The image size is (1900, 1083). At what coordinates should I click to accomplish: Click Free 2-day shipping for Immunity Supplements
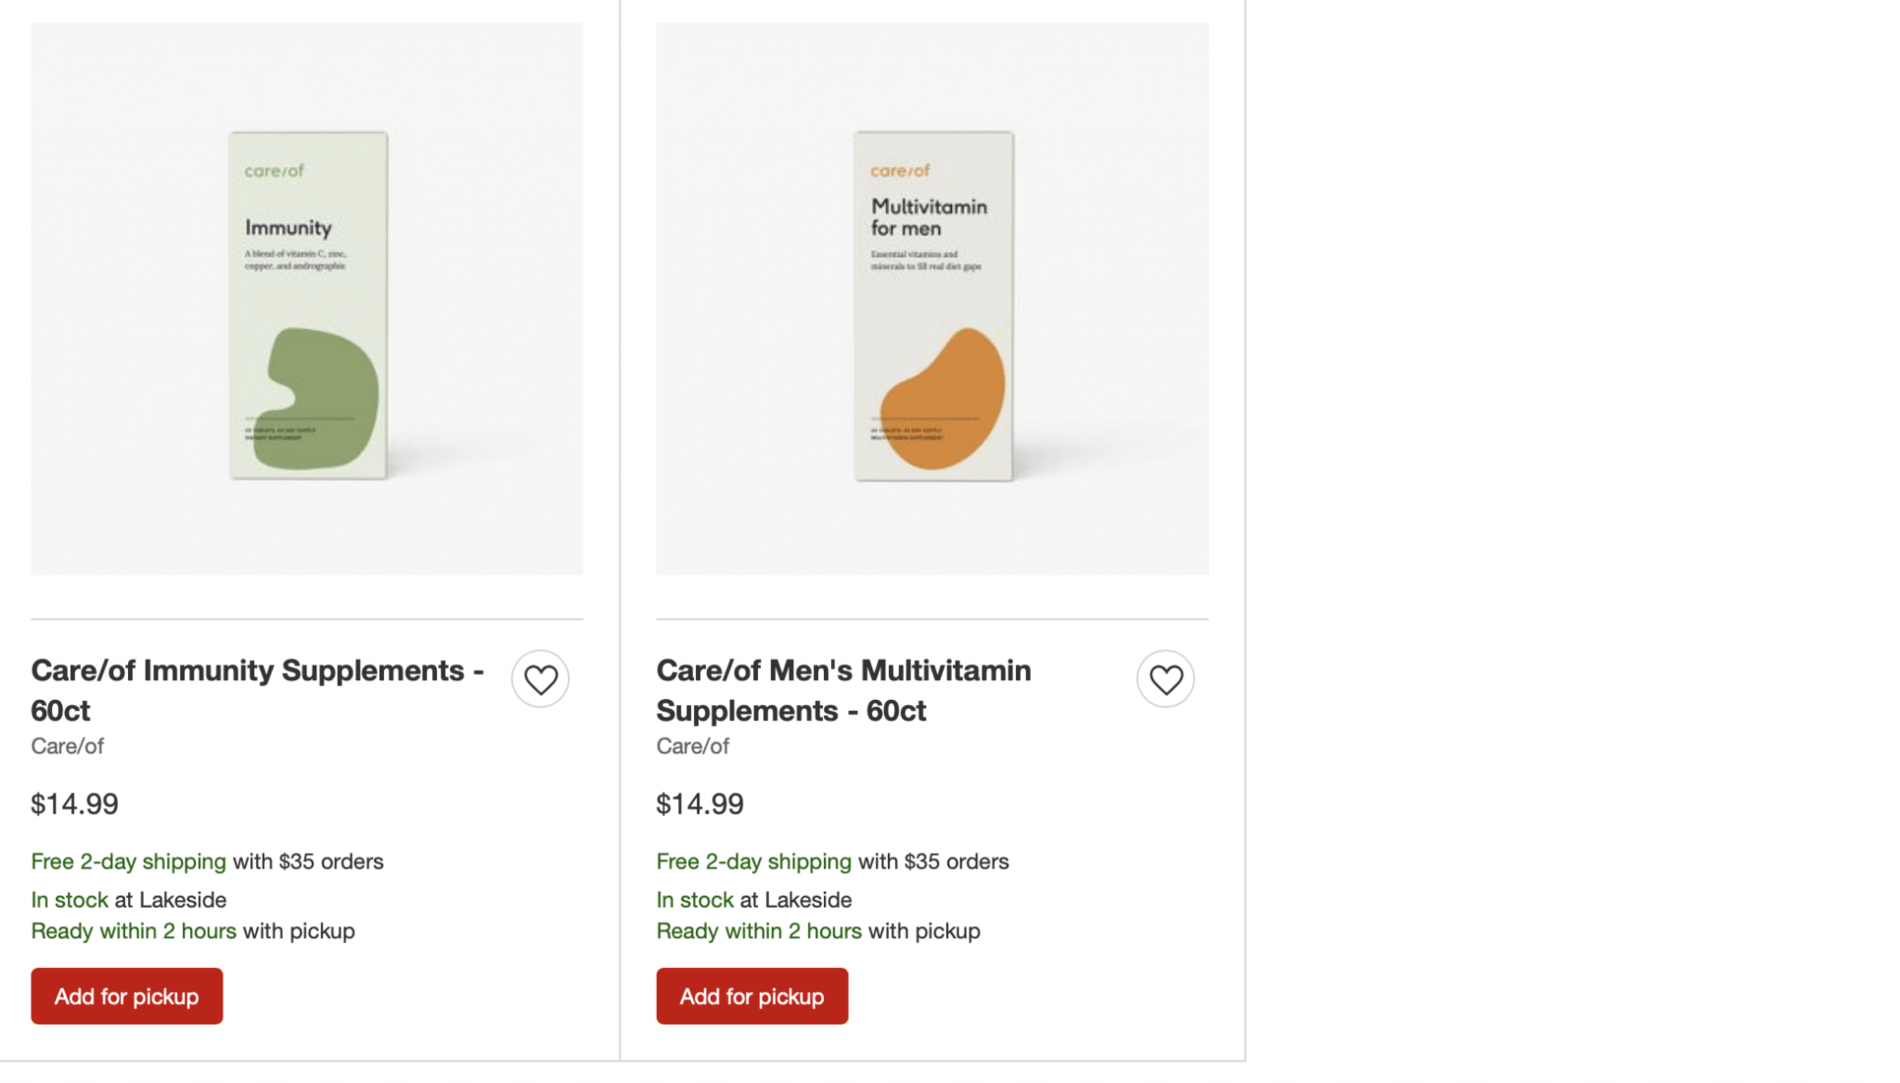click(128, 861)
